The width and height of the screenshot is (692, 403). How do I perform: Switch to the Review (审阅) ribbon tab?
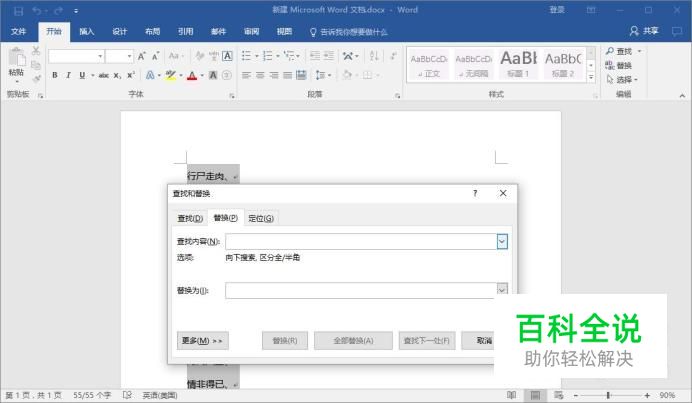coord(252,31)
